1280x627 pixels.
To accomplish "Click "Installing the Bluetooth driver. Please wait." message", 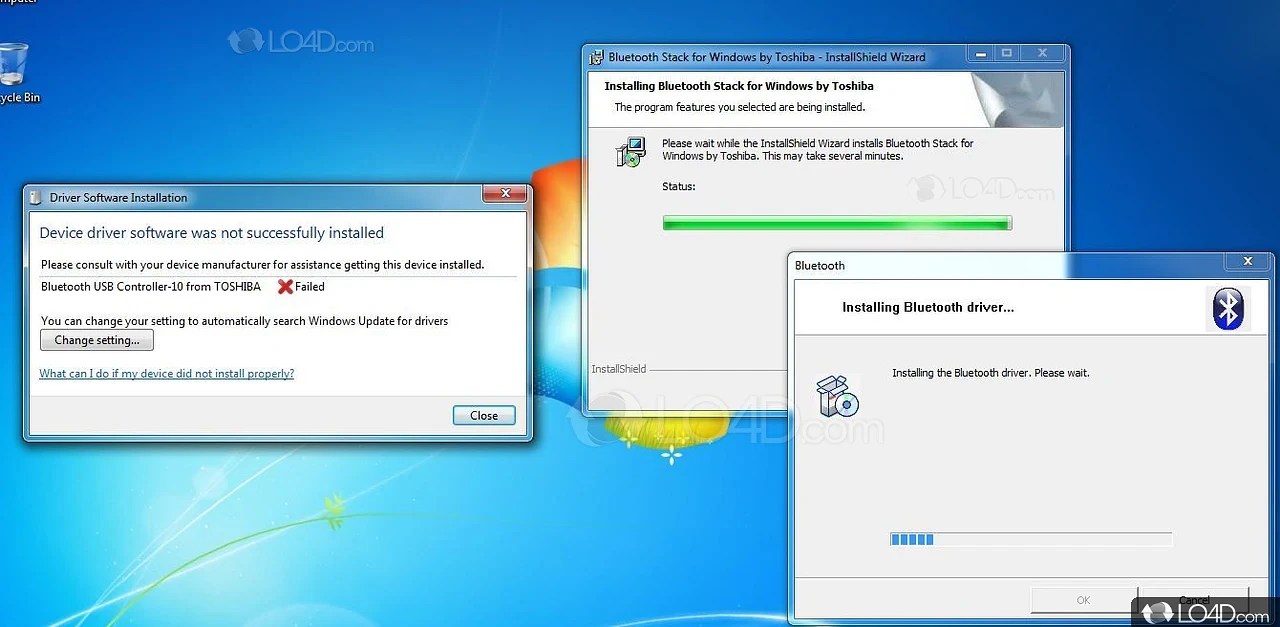I will click(990, 373).
